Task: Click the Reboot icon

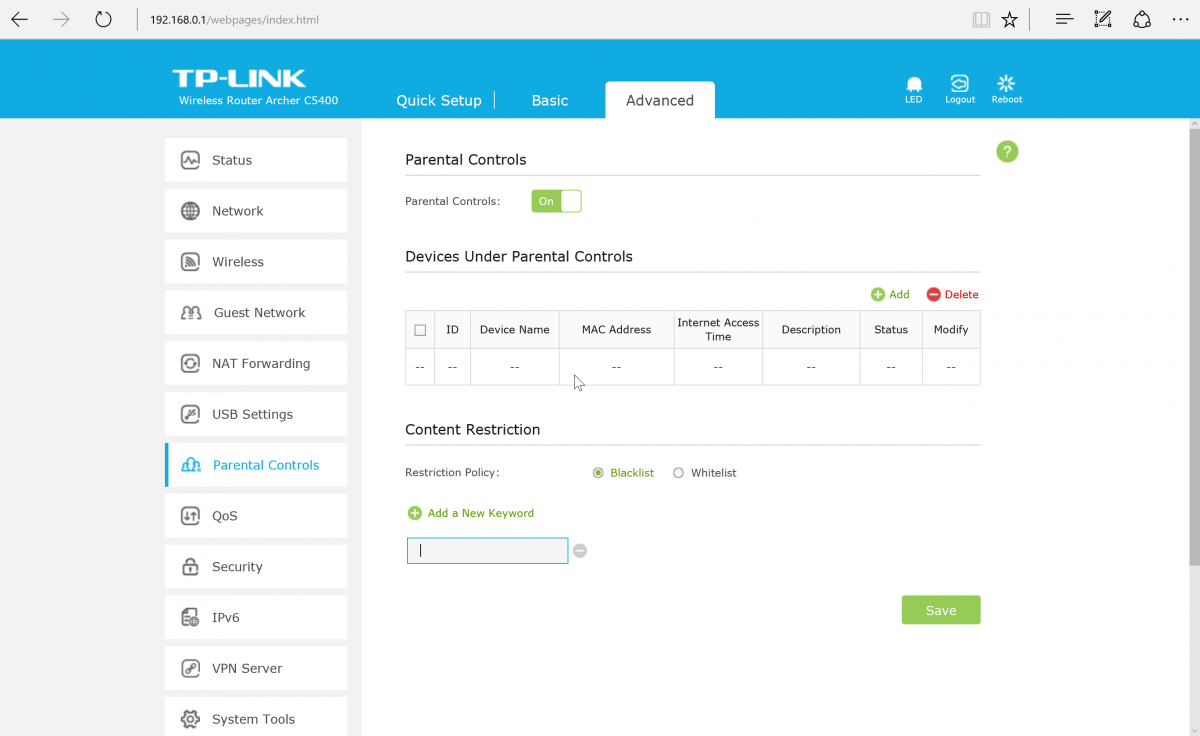Action: 1006,85
